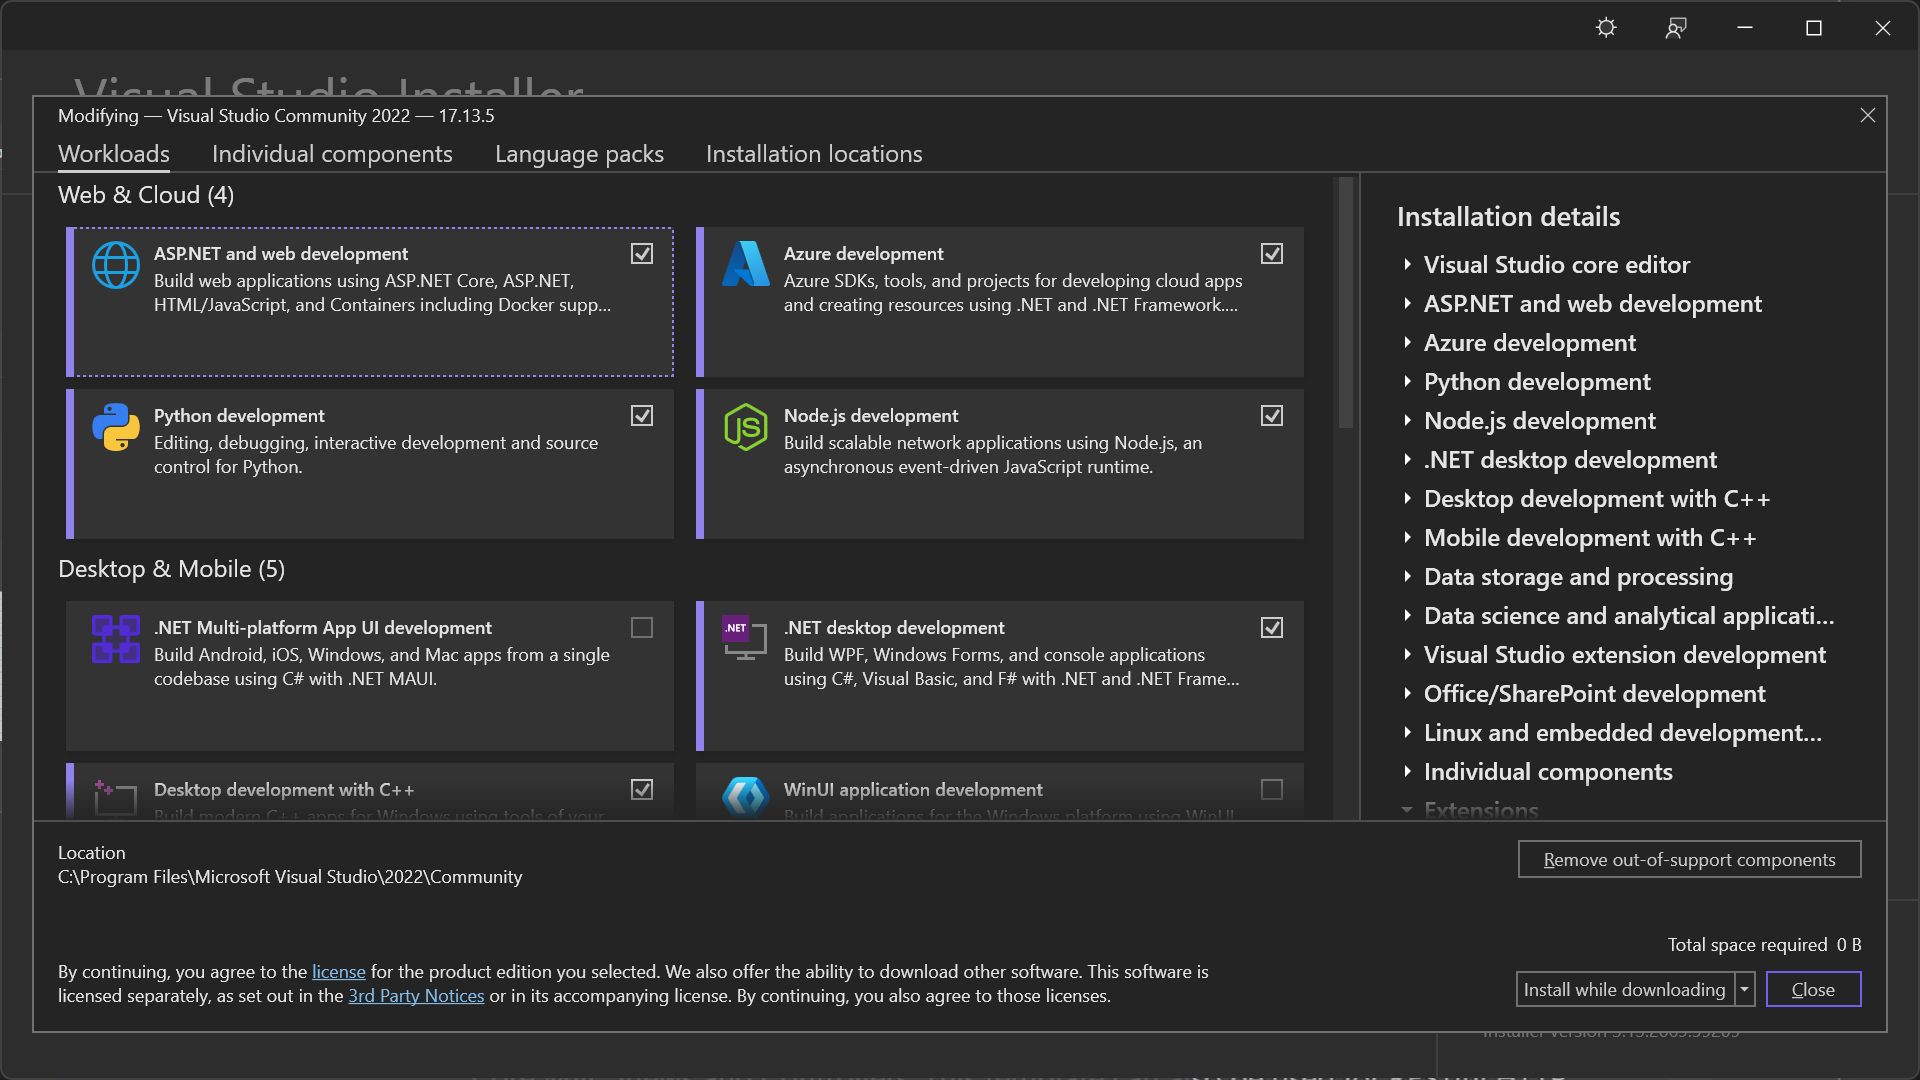The height and width of the screenshot is (1080, 1920).
Task: Click the ASP.NET globe workload icon
Action: [116, 265]
